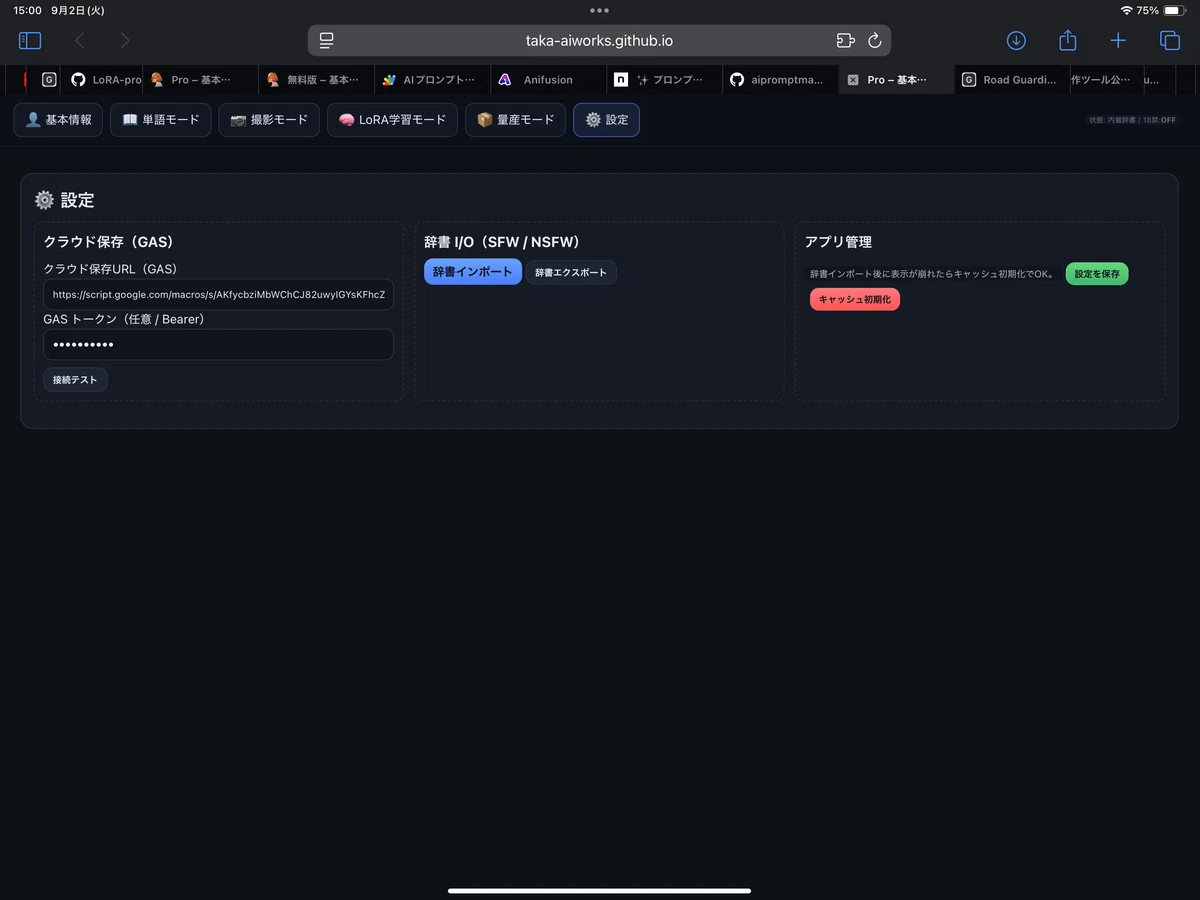Click the 設定 panel heading

click(x=65, y=200)
